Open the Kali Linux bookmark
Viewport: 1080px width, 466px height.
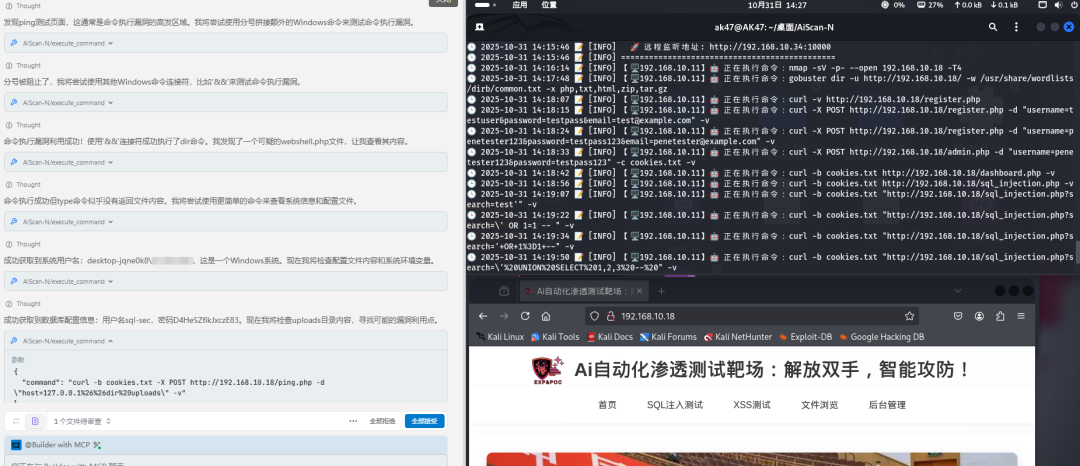[500, 337]
